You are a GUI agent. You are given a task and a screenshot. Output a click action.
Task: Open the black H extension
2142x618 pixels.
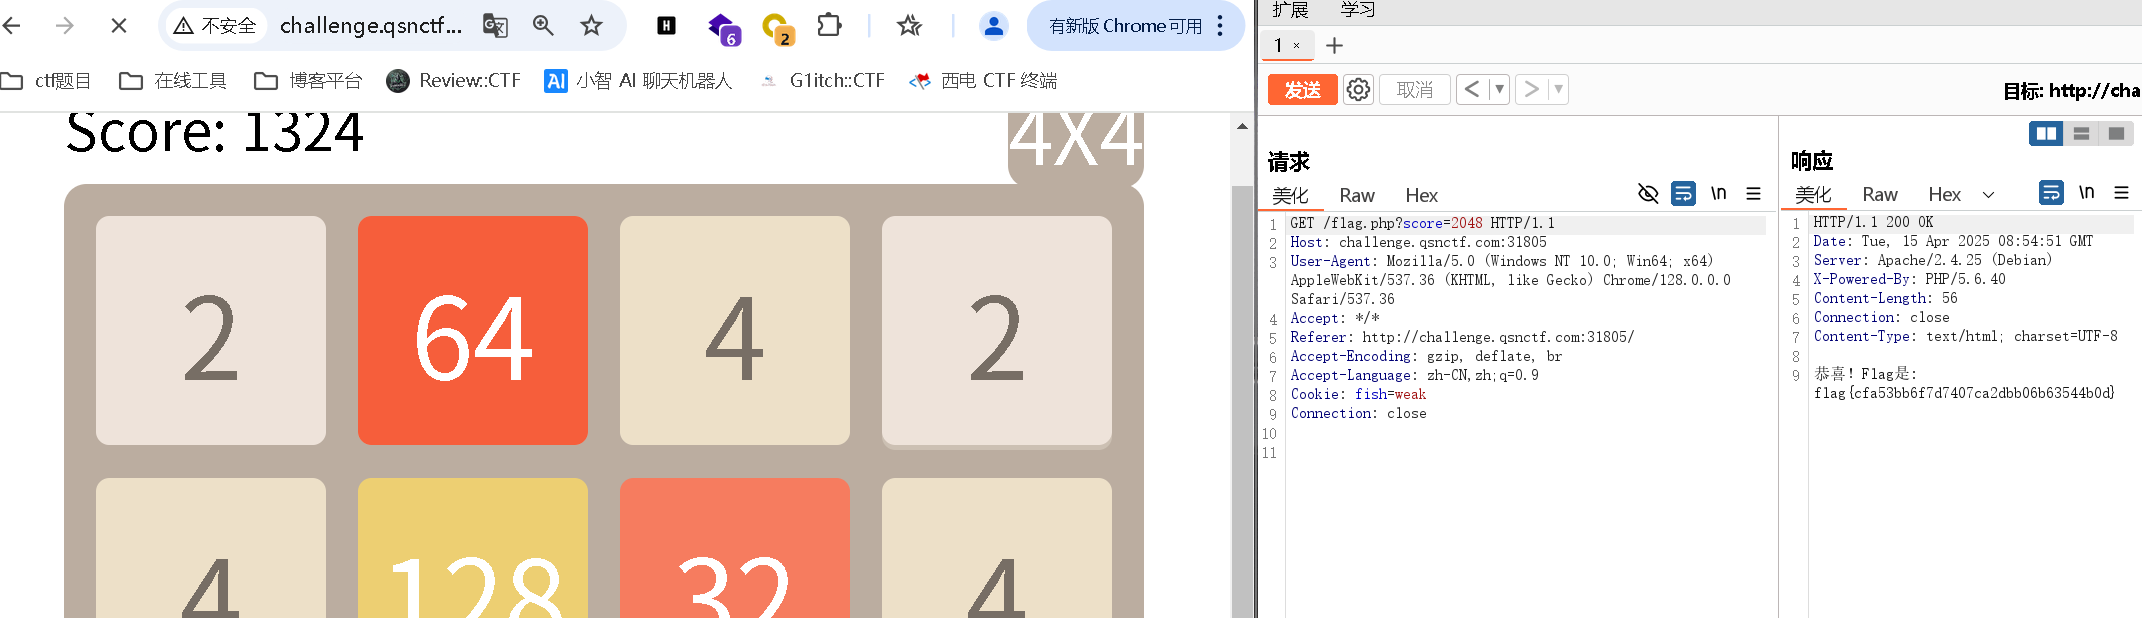(x=666, y=26)
